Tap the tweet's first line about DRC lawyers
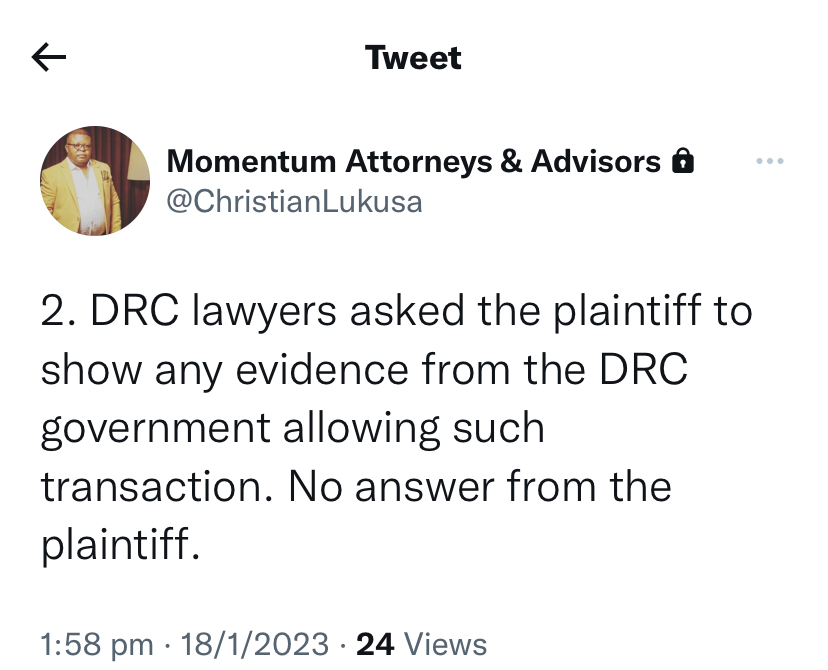The width and height of the screenshot is (828, 670). [x=396, y=312]
